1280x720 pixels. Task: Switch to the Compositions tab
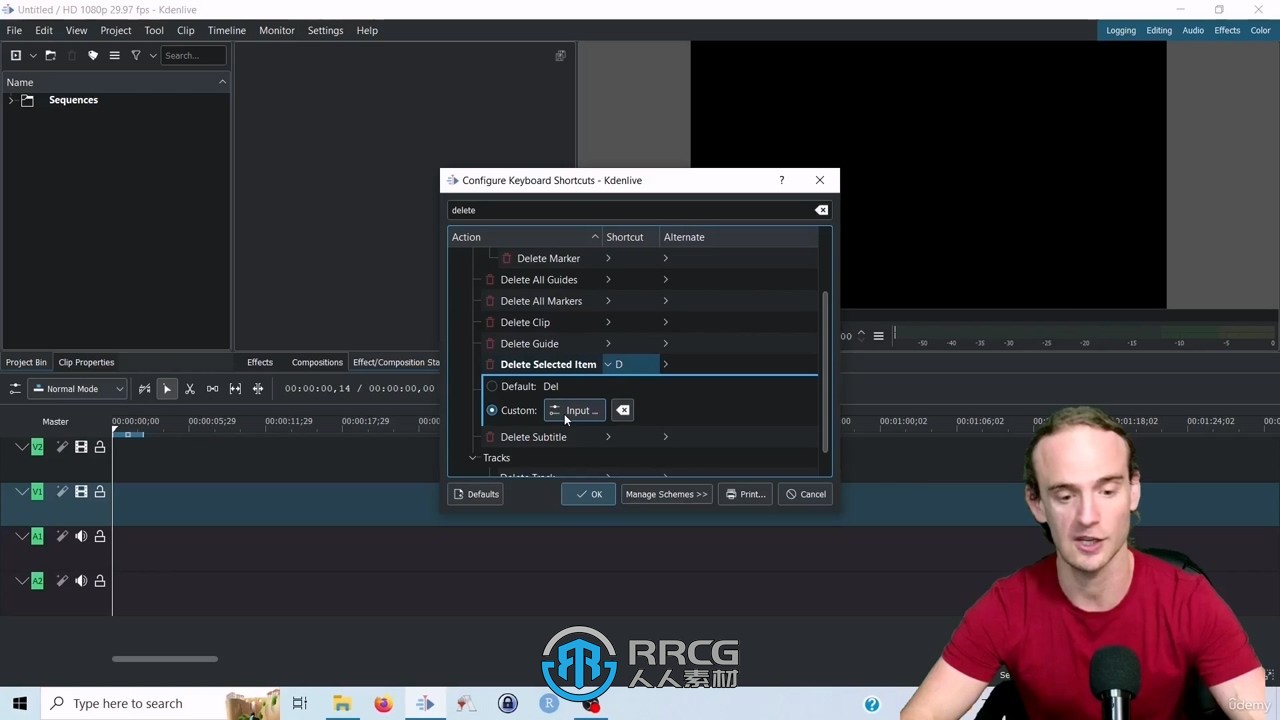point(317,362)
